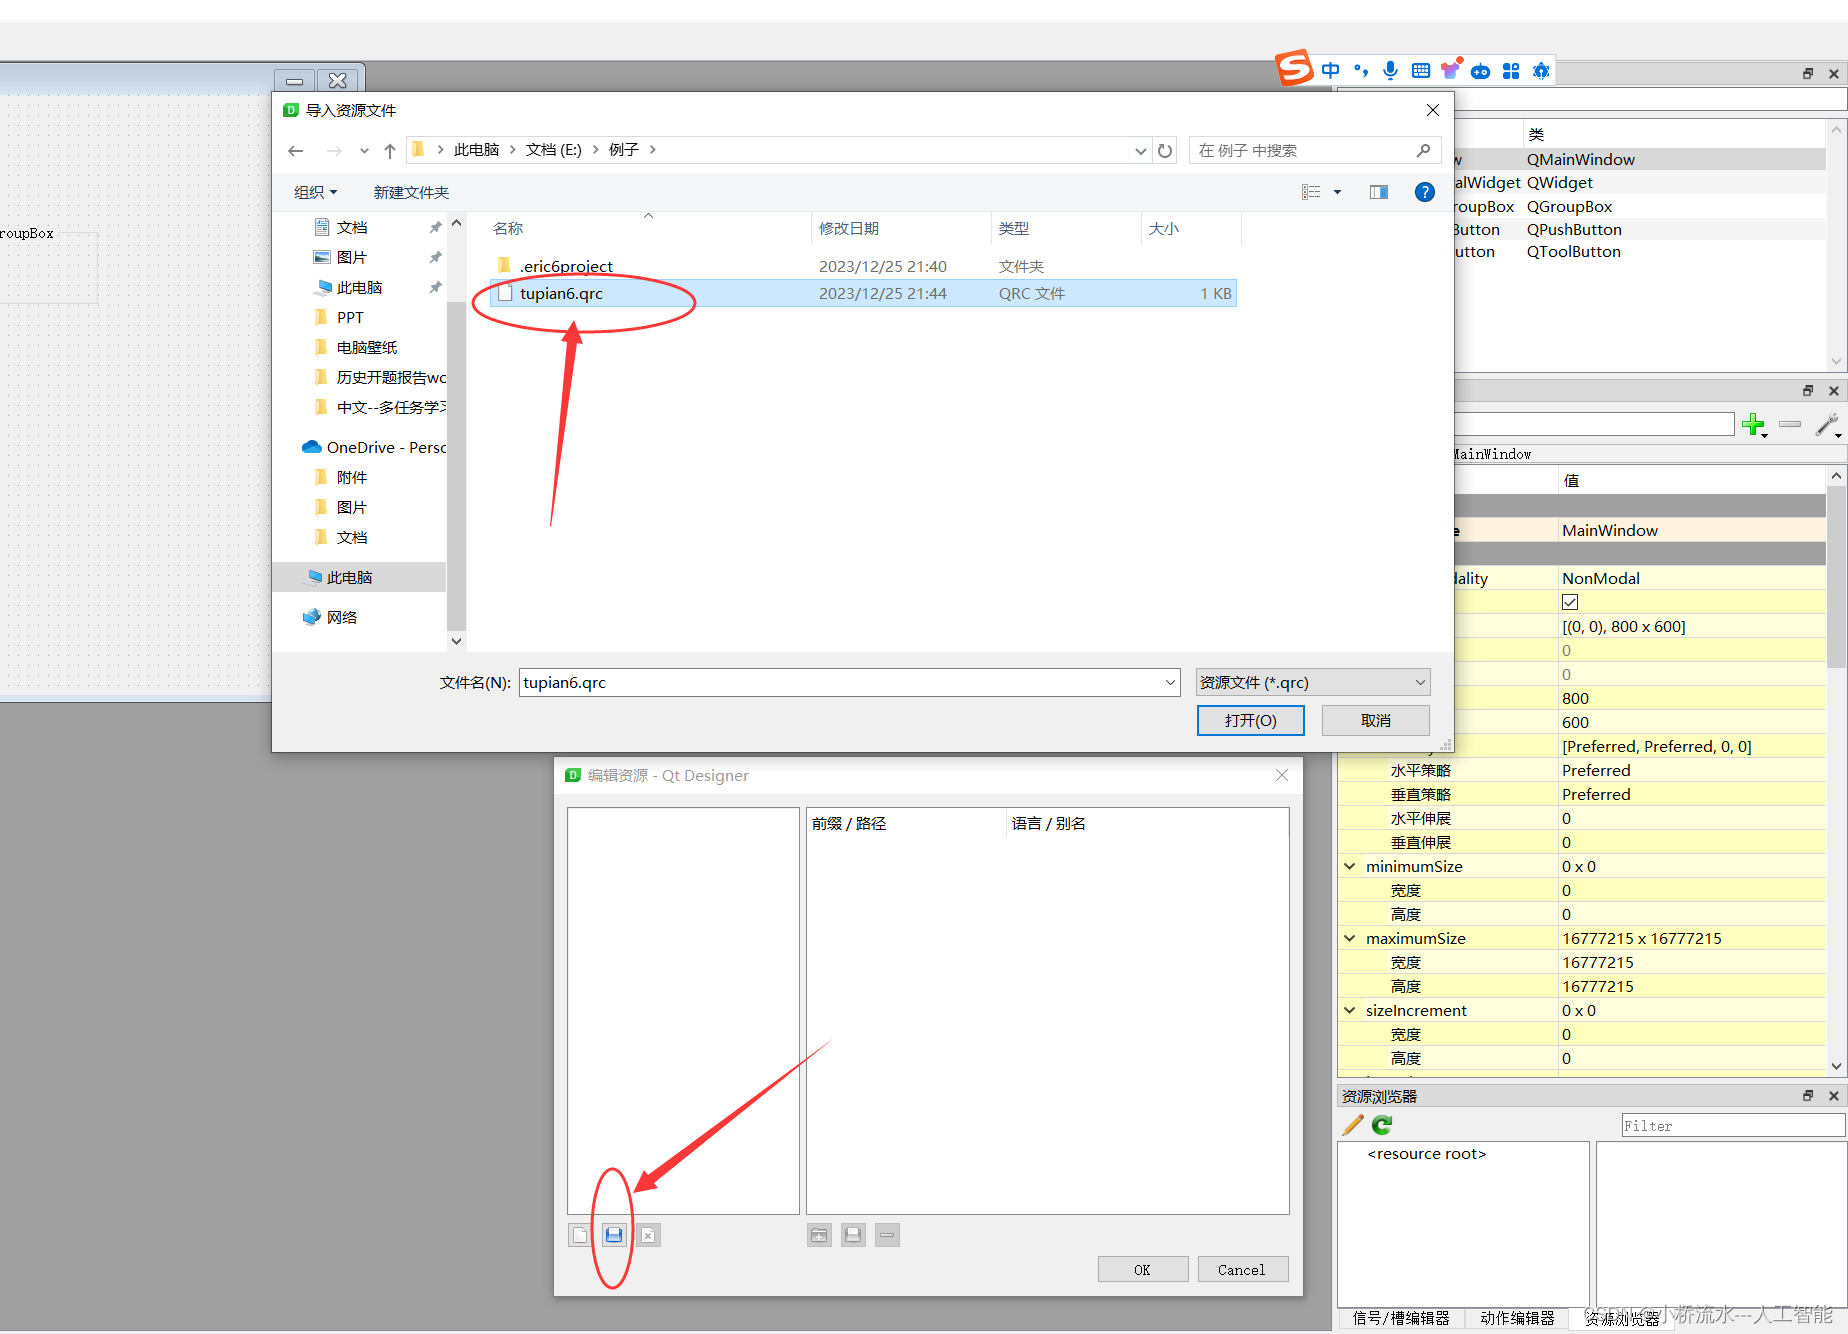This screenshot has width=1848, height=1334.
Task: Select OneDrive - Personal in the sidebar
Action: coord(374,447)
